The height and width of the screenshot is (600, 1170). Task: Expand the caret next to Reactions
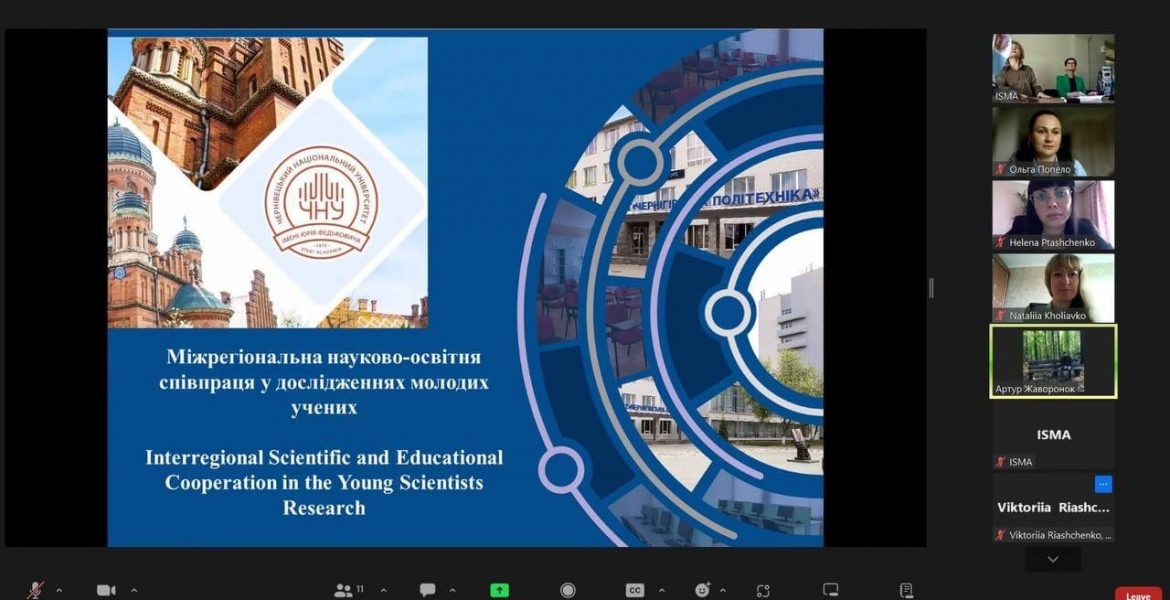pos(722,590)
